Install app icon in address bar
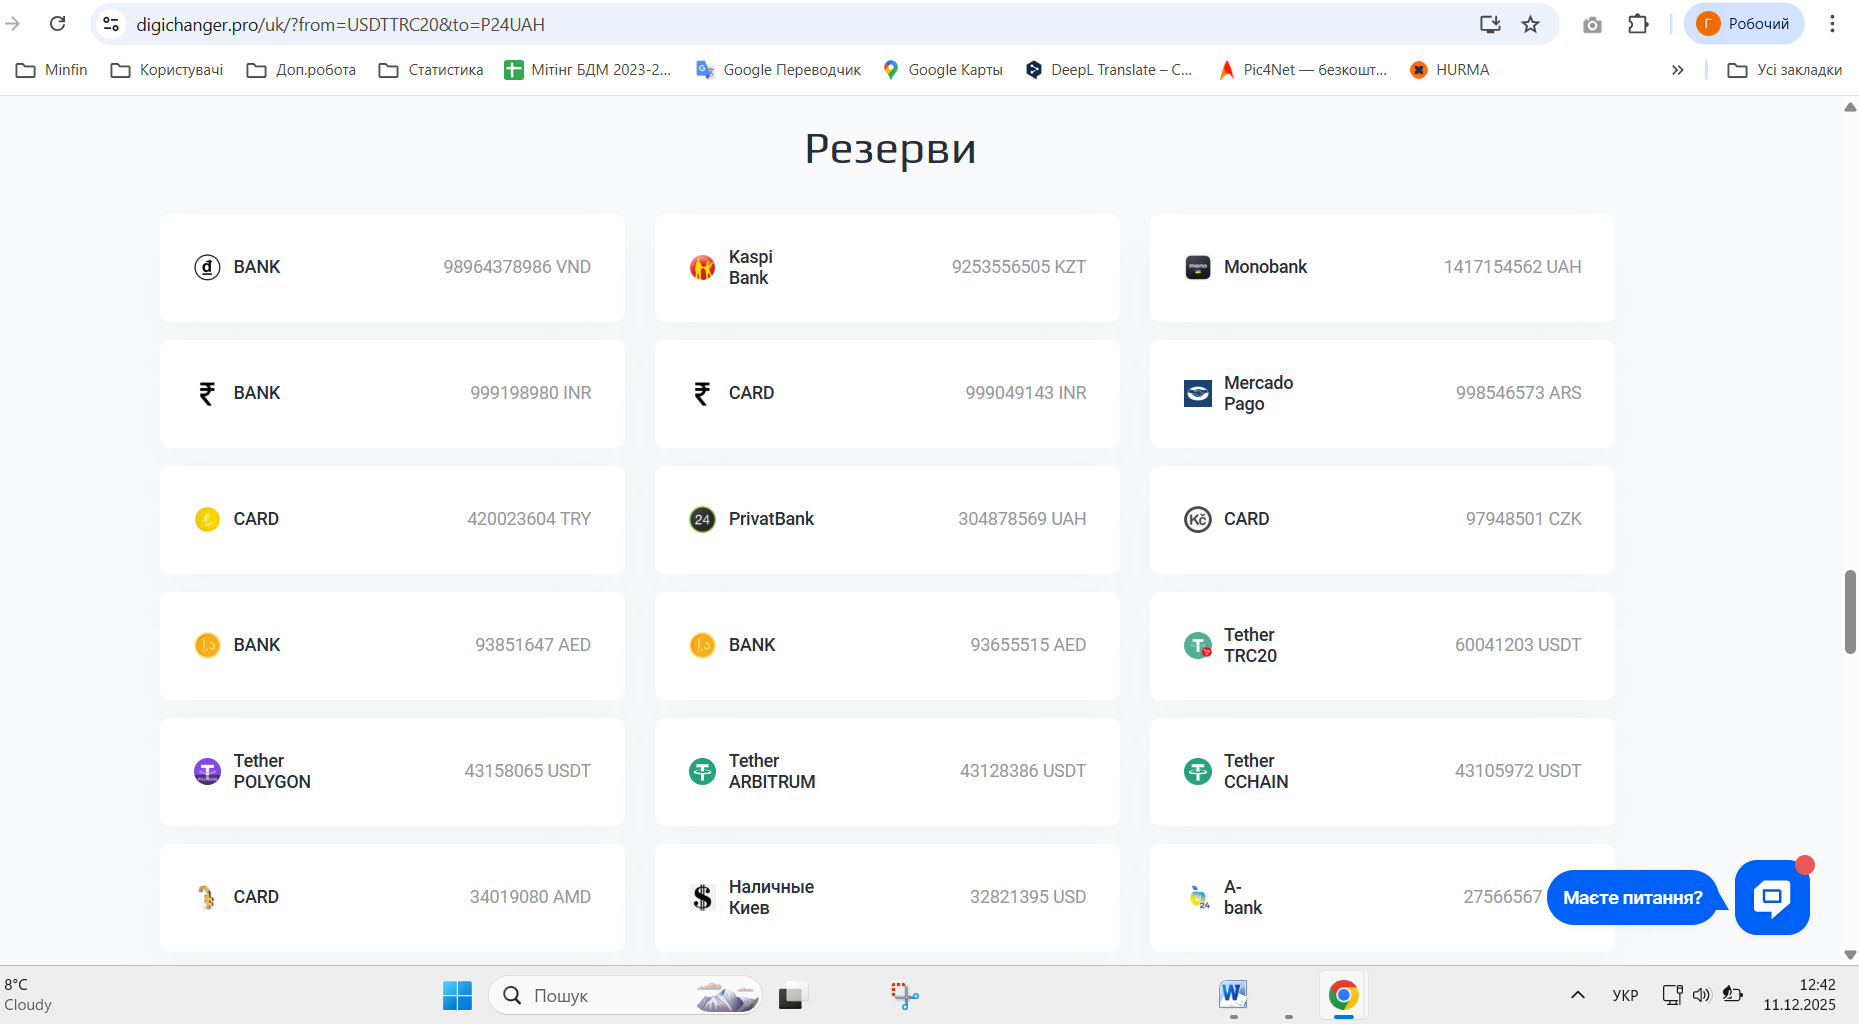1859x1024 pixels. 1490,24
